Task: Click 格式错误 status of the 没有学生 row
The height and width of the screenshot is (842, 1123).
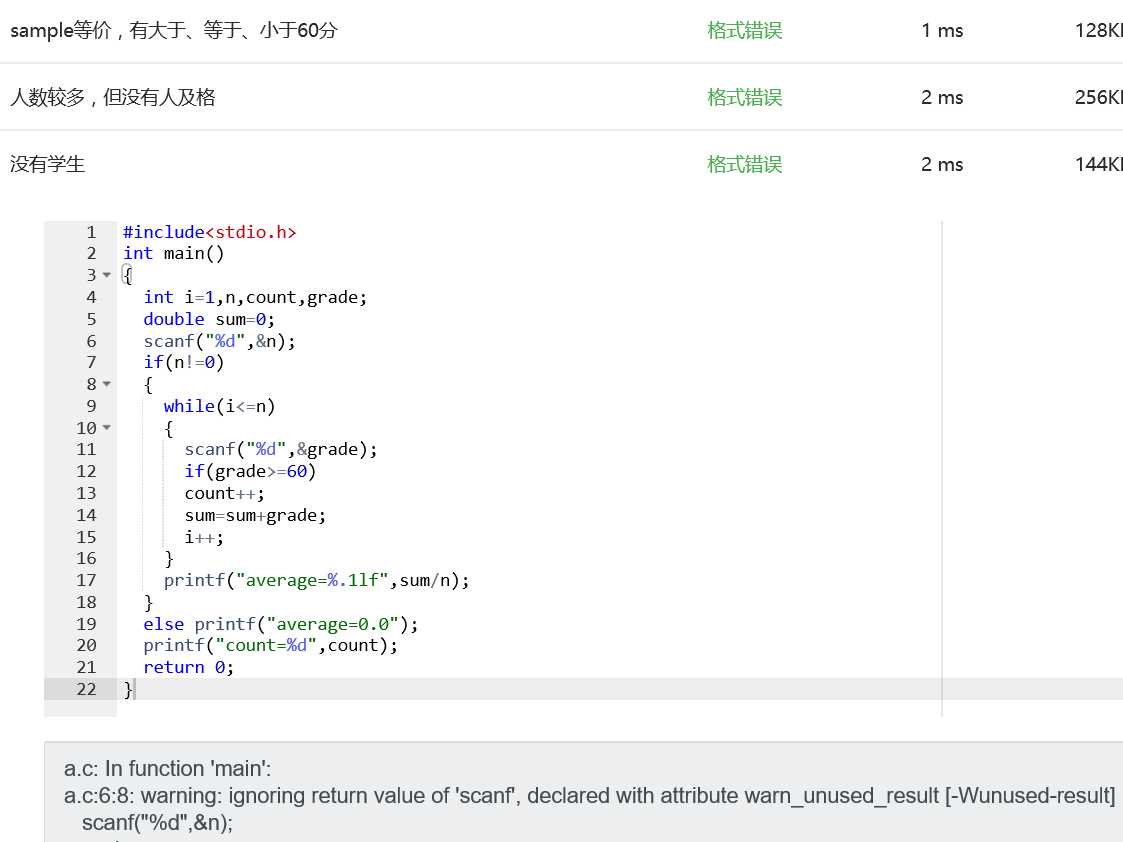Action: click(744, 164)
